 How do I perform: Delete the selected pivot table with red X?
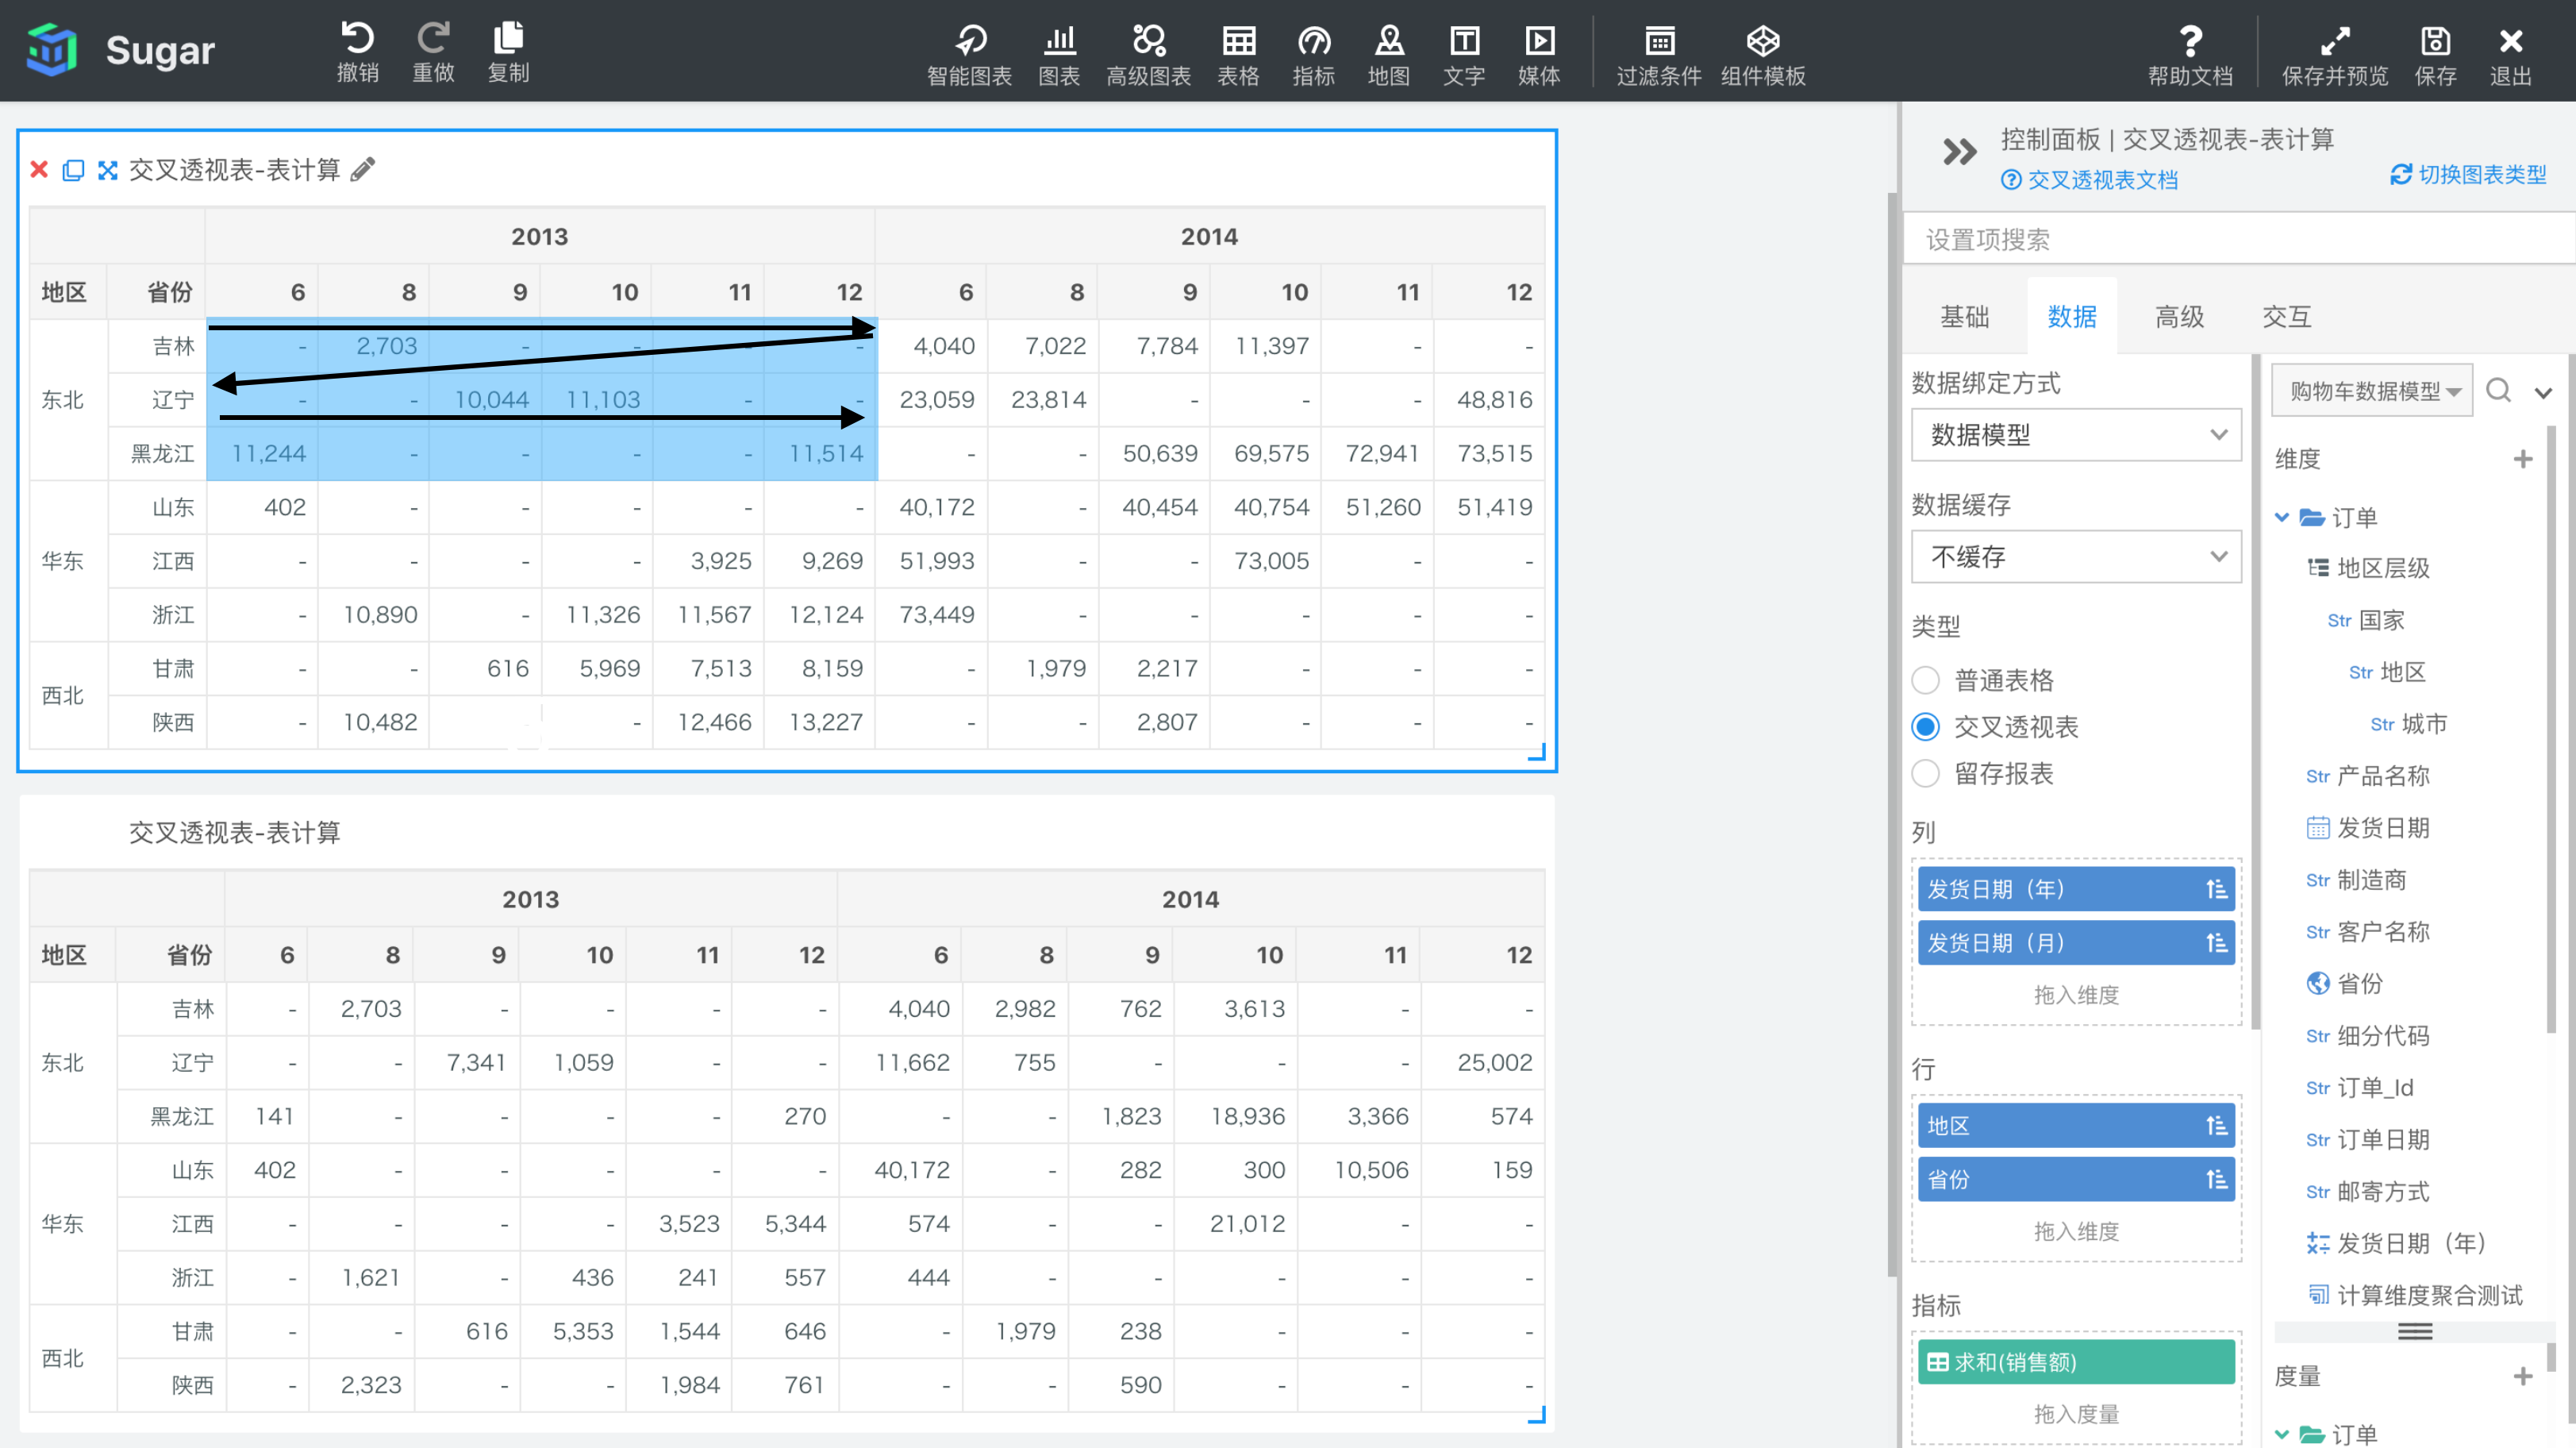(x=39, y=169)
